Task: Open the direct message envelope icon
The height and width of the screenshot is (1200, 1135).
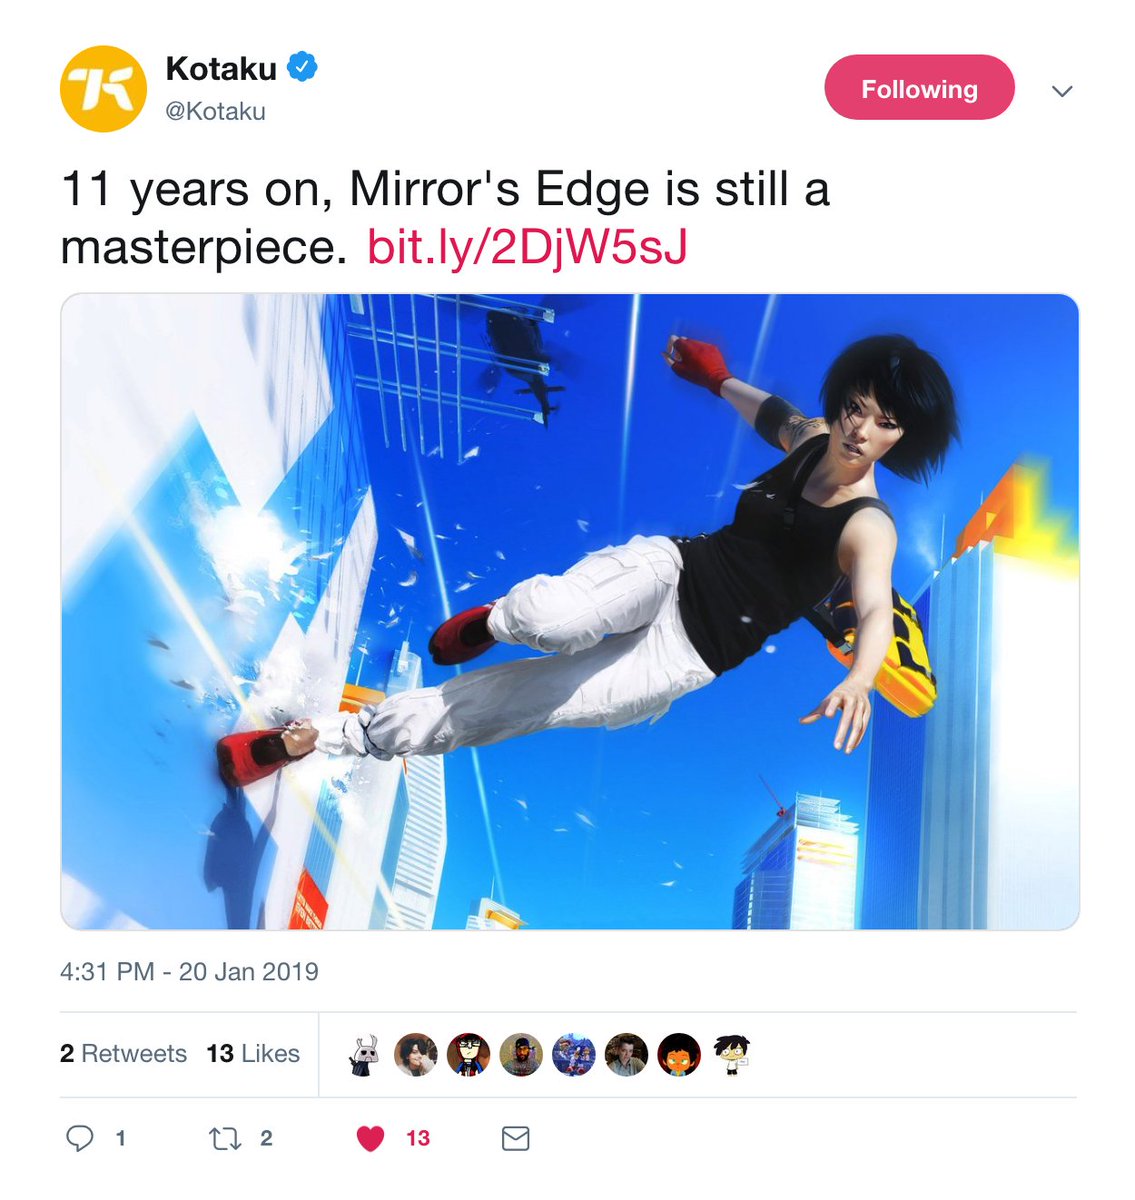Action: [515, 1138]
